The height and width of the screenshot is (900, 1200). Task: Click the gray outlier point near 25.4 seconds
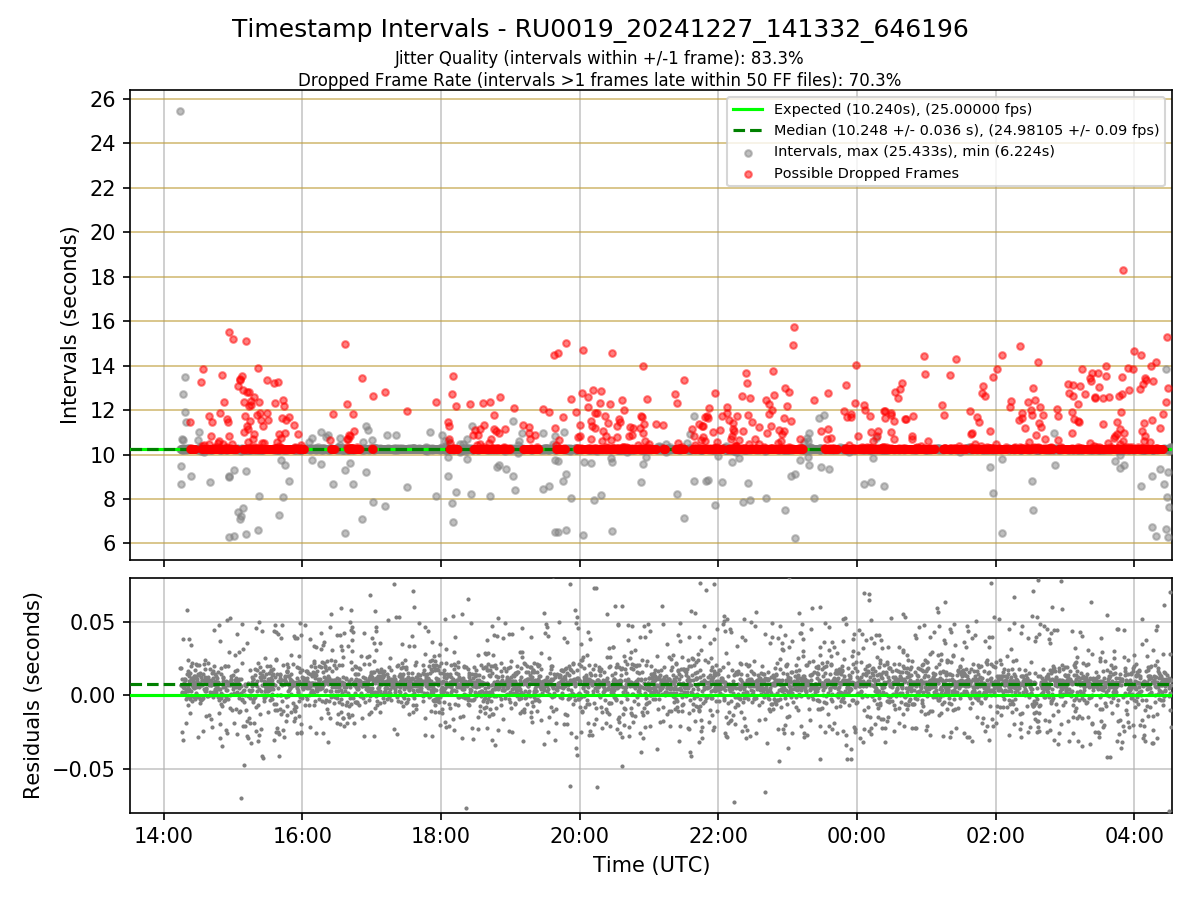[180, 111]
